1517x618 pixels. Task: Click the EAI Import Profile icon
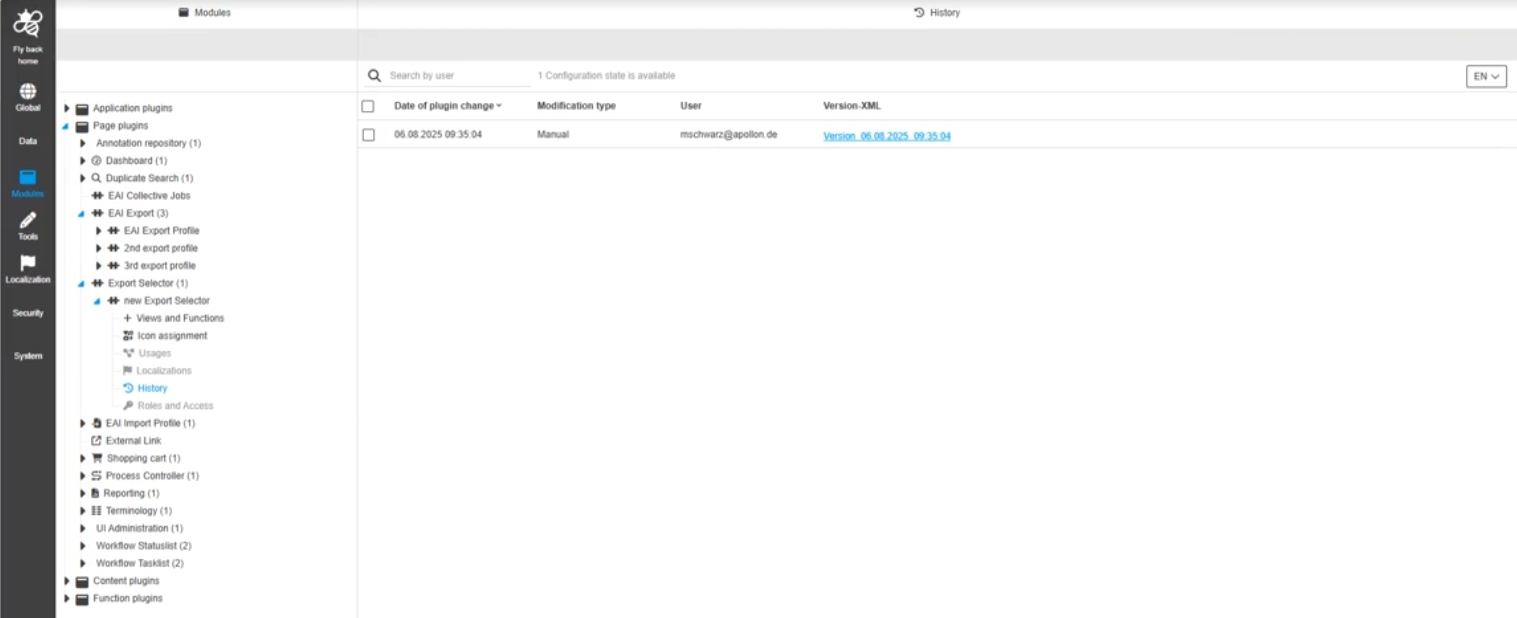point(97,423)
